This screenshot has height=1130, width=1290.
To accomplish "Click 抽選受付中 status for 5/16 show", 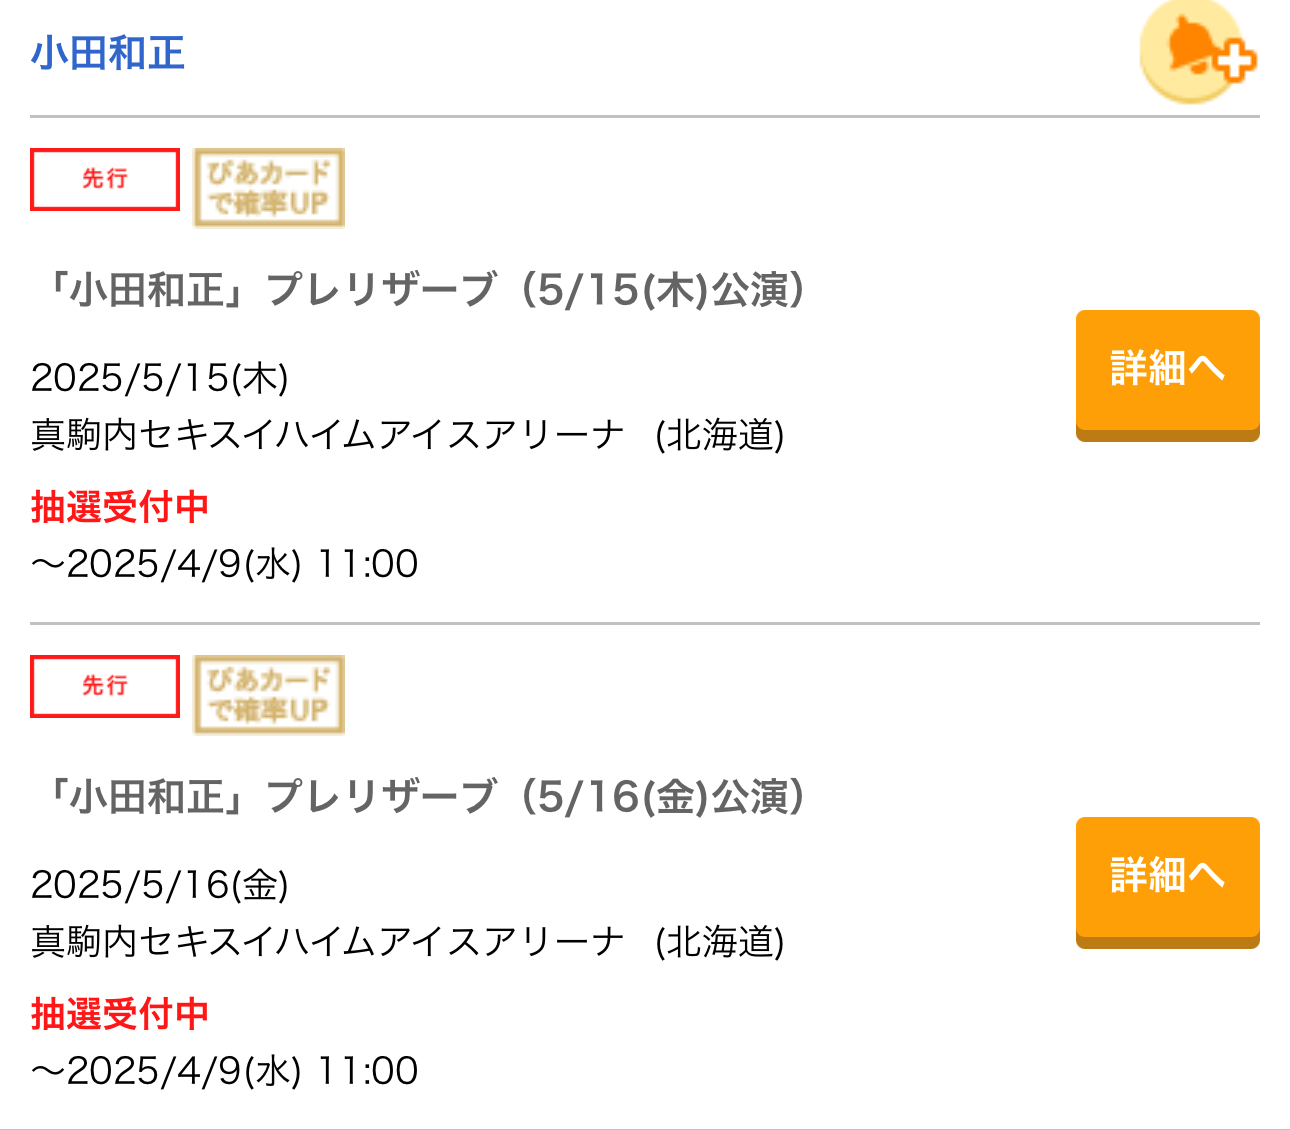I will tap(120, 1014).
